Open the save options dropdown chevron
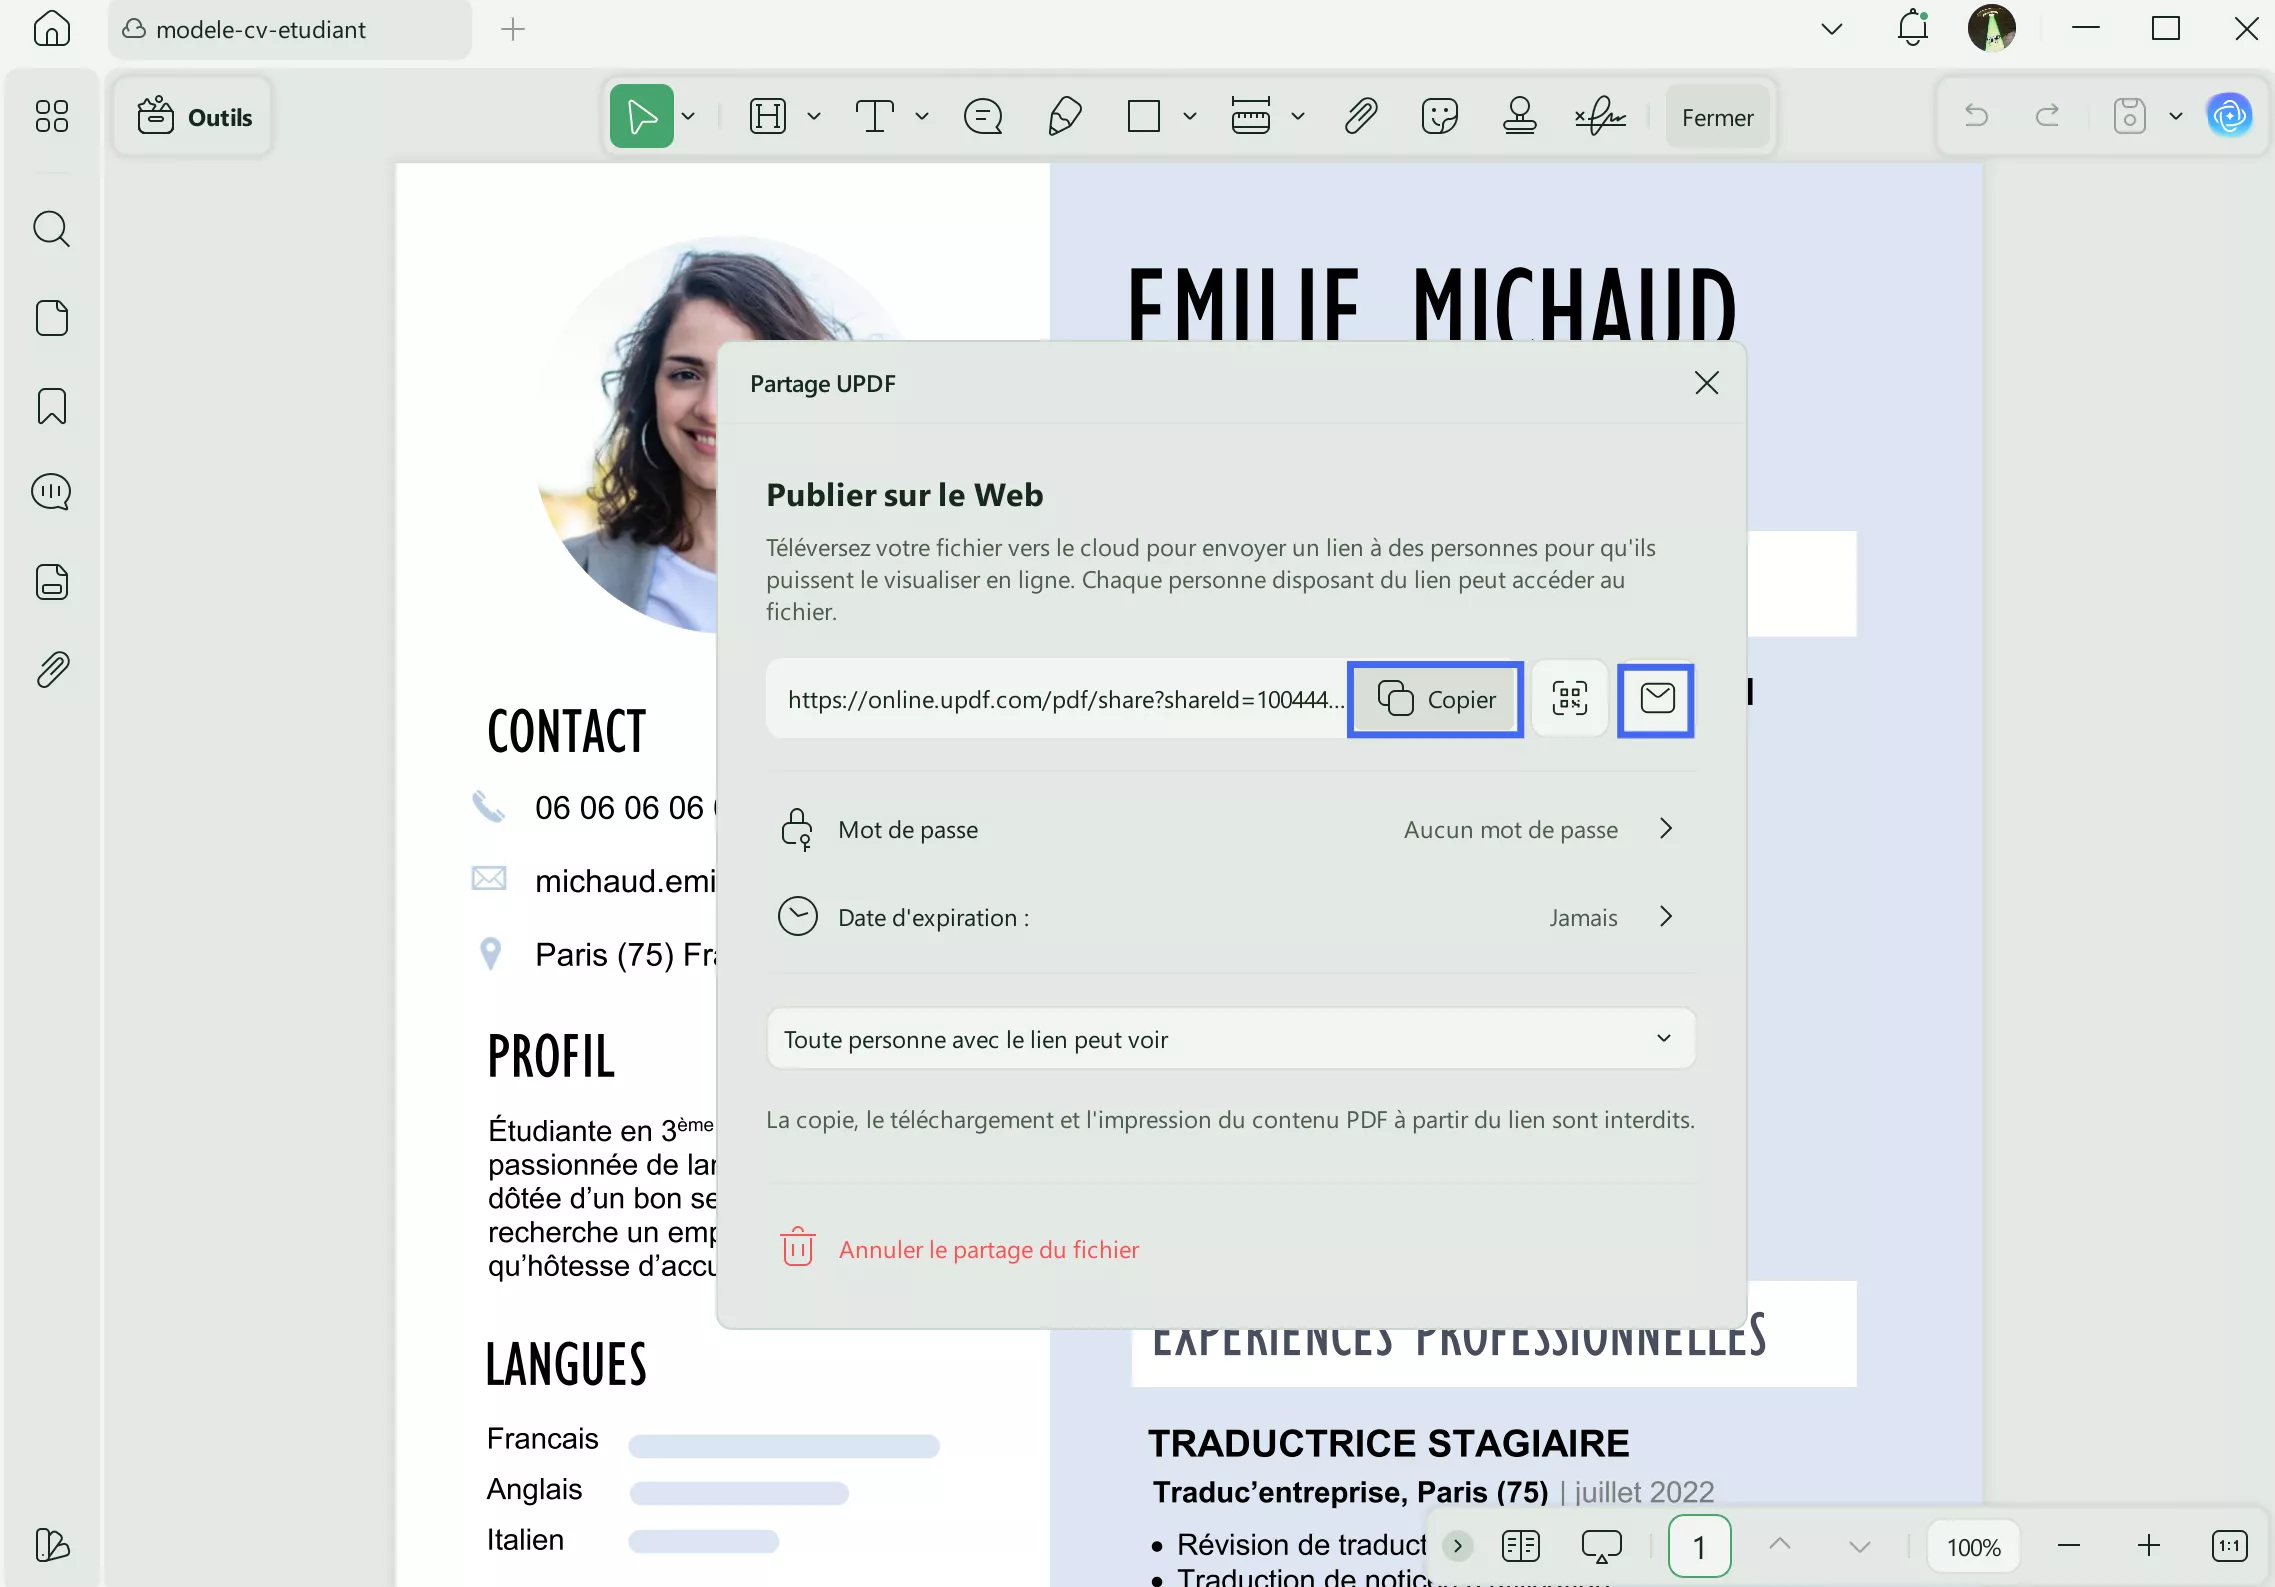The height and width of the screenshot is (1587, 2275). point(2174,116)
